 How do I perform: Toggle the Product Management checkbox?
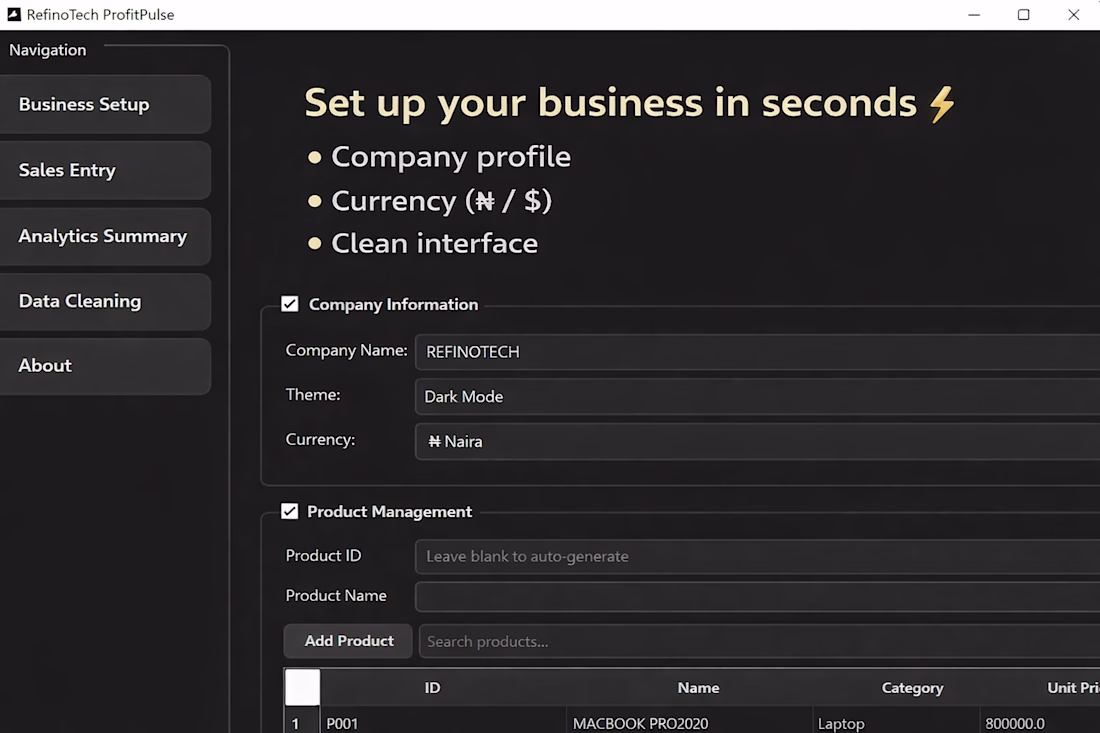pyautogui.click(x=290, y=511)
